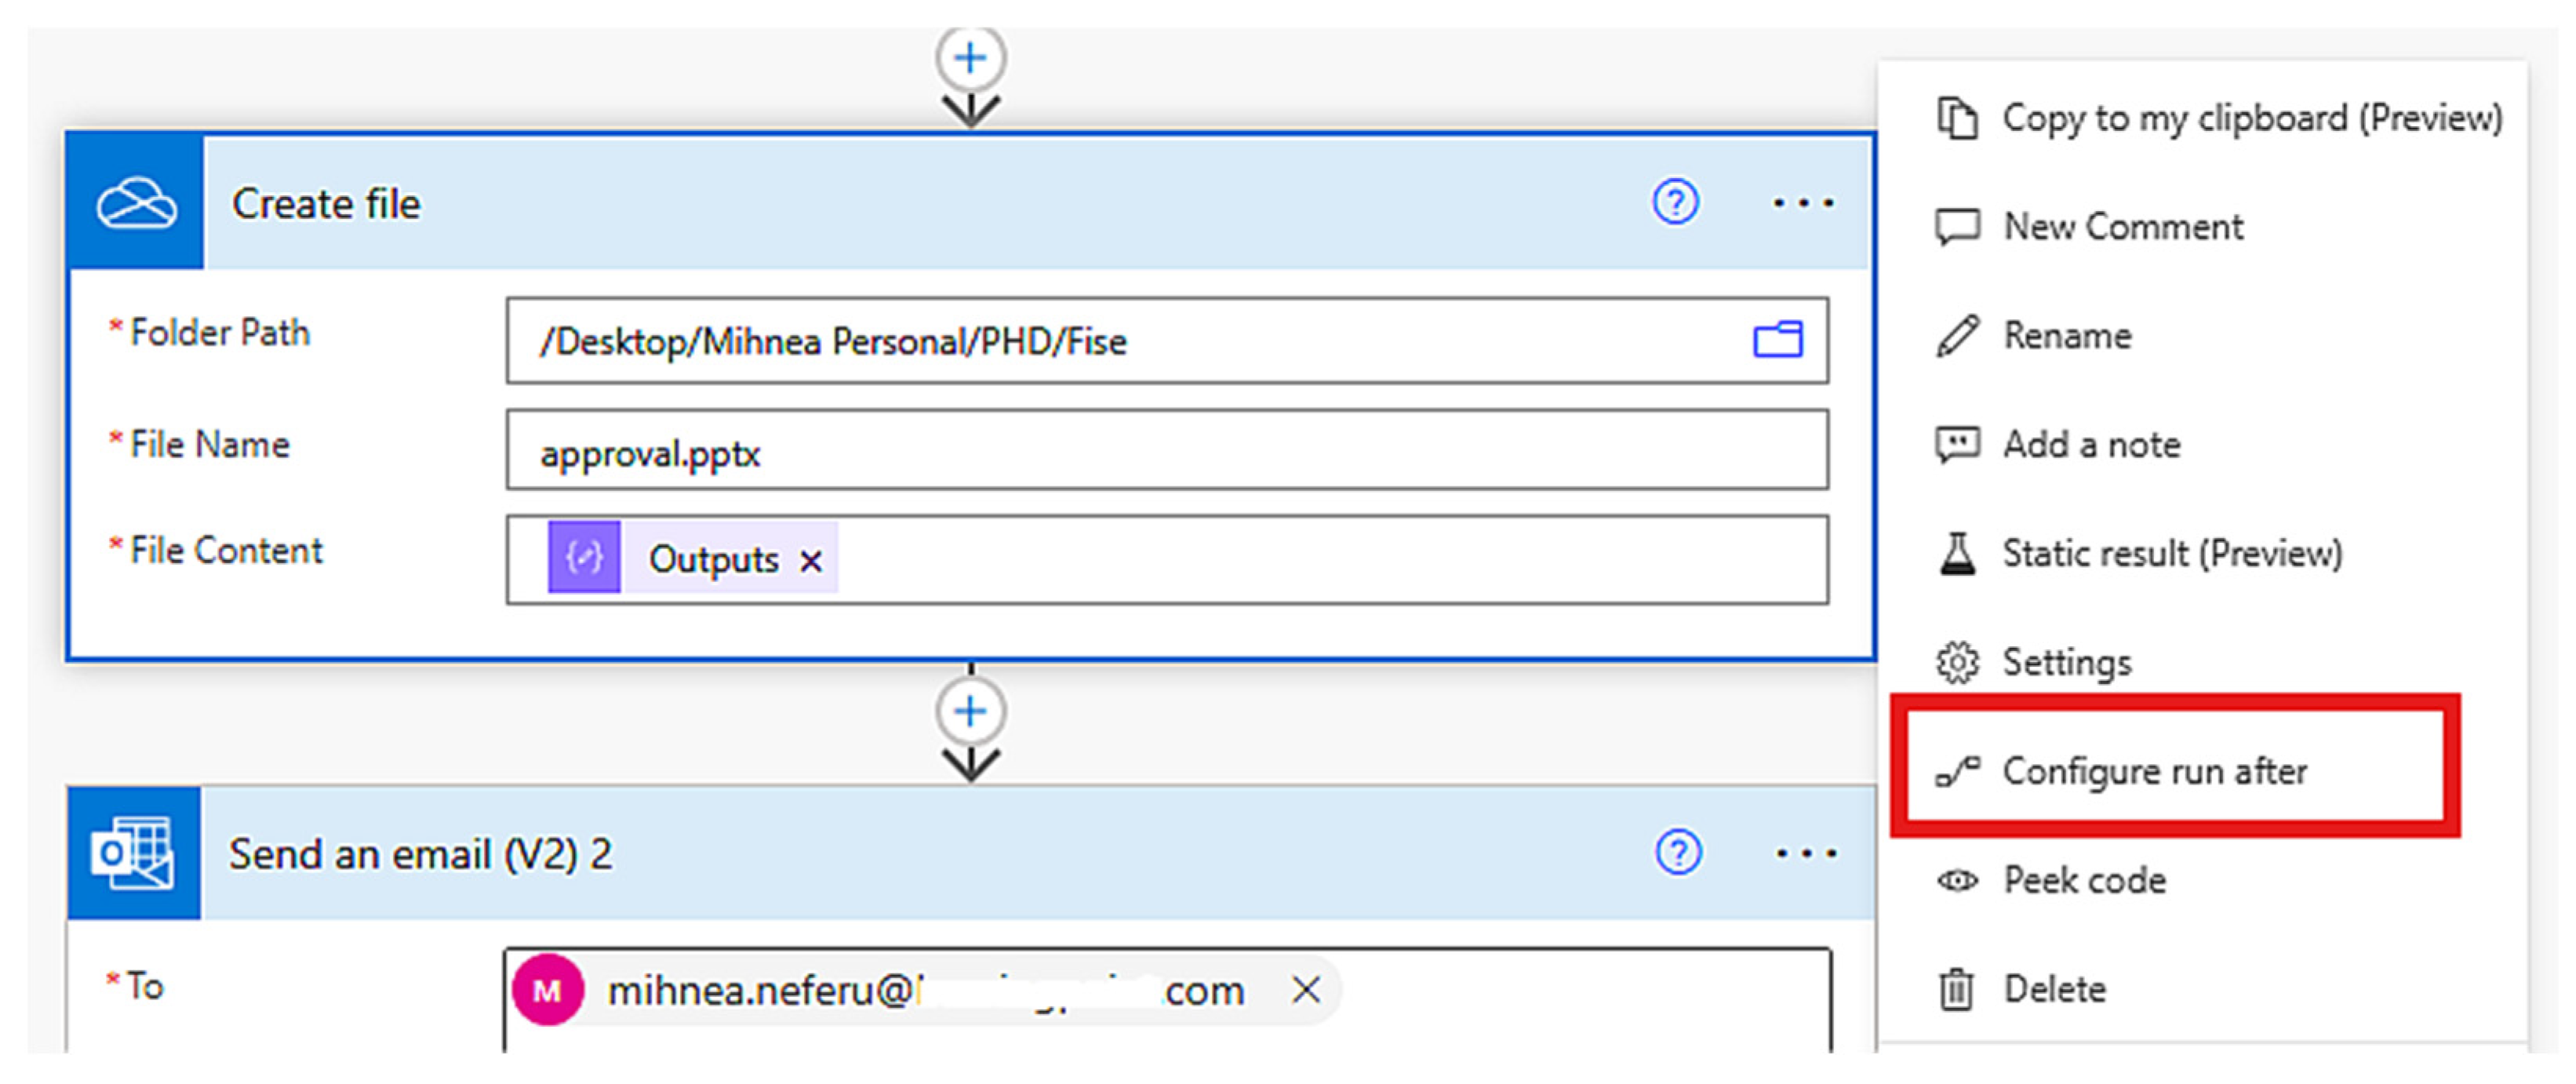Select Rename in the context menu
The image size is (2576, 1084).
(2066, 336)
